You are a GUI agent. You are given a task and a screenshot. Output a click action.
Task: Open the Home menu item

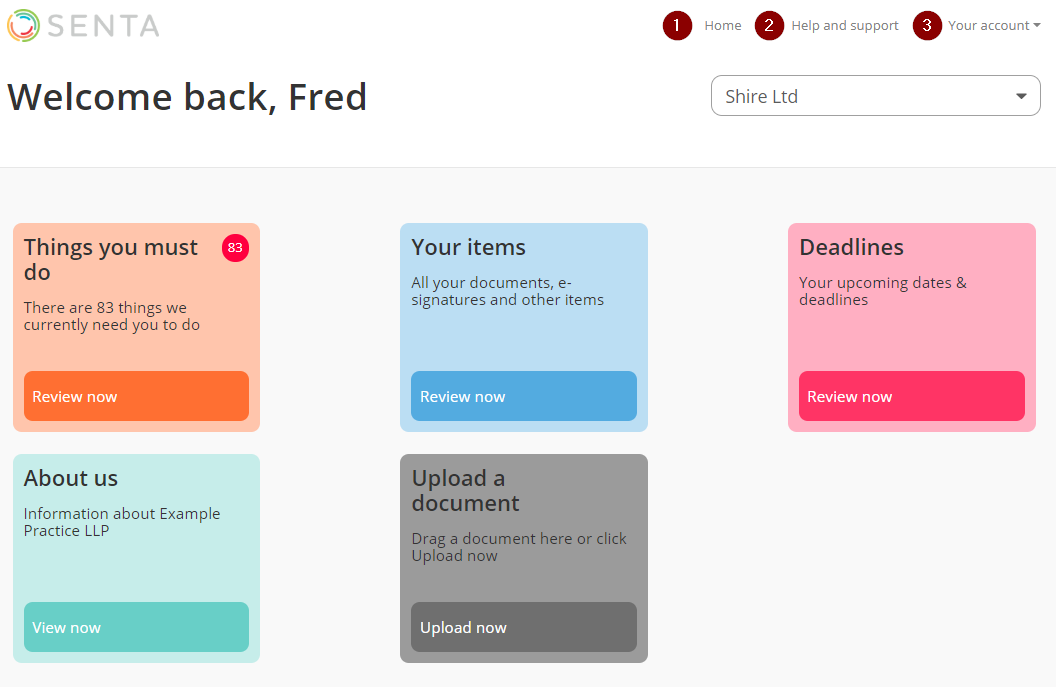pyautogui.click(x=723, y=26)
